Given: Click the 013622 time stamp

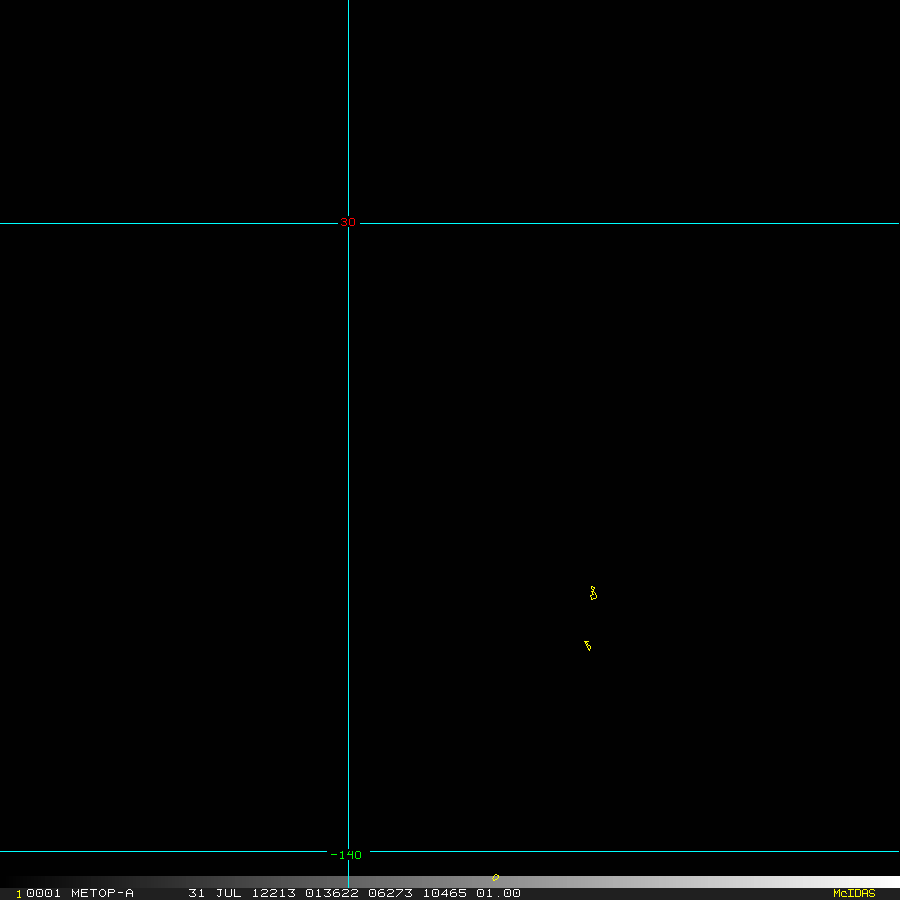Looking at the screenshot, I should pos(332,893).
